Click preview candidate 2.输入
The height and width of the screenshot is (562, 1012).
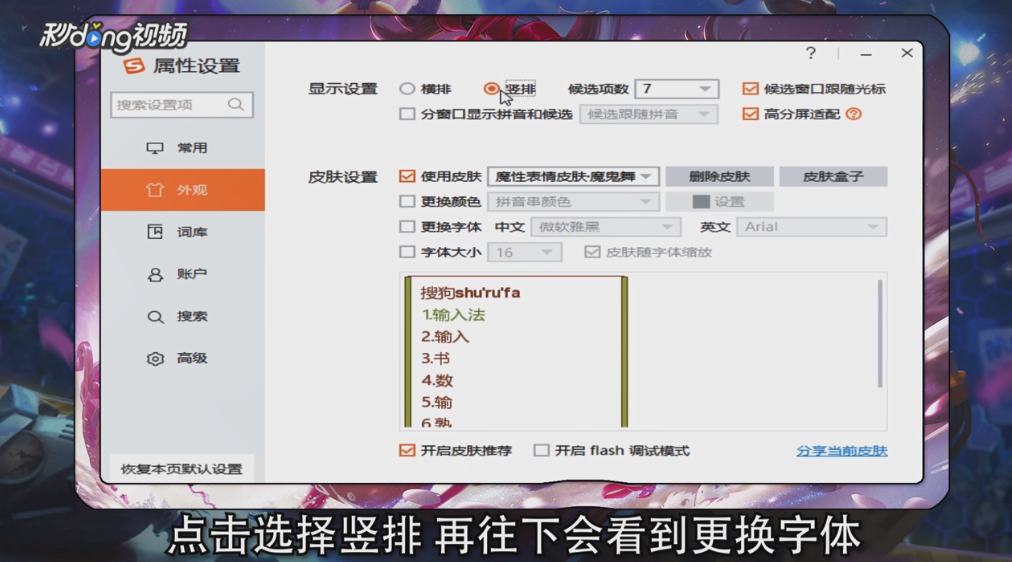coord(445,337)
